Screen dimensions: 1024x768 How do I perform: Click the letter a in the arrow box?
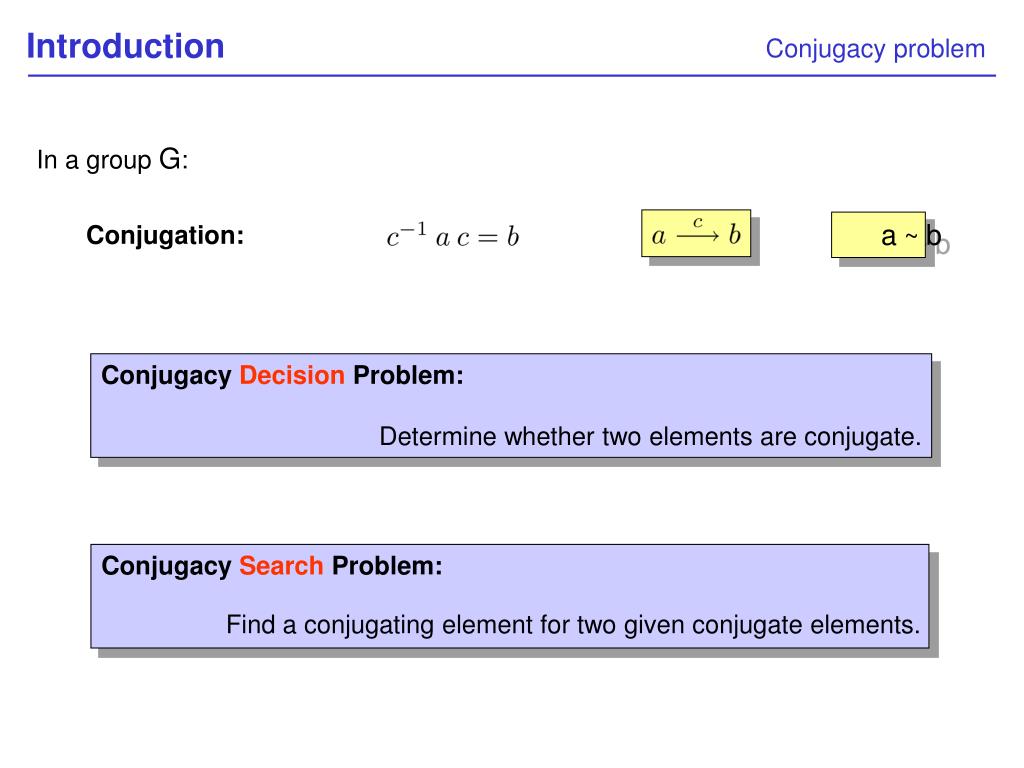pyautogui.click(x=659, y=236)
